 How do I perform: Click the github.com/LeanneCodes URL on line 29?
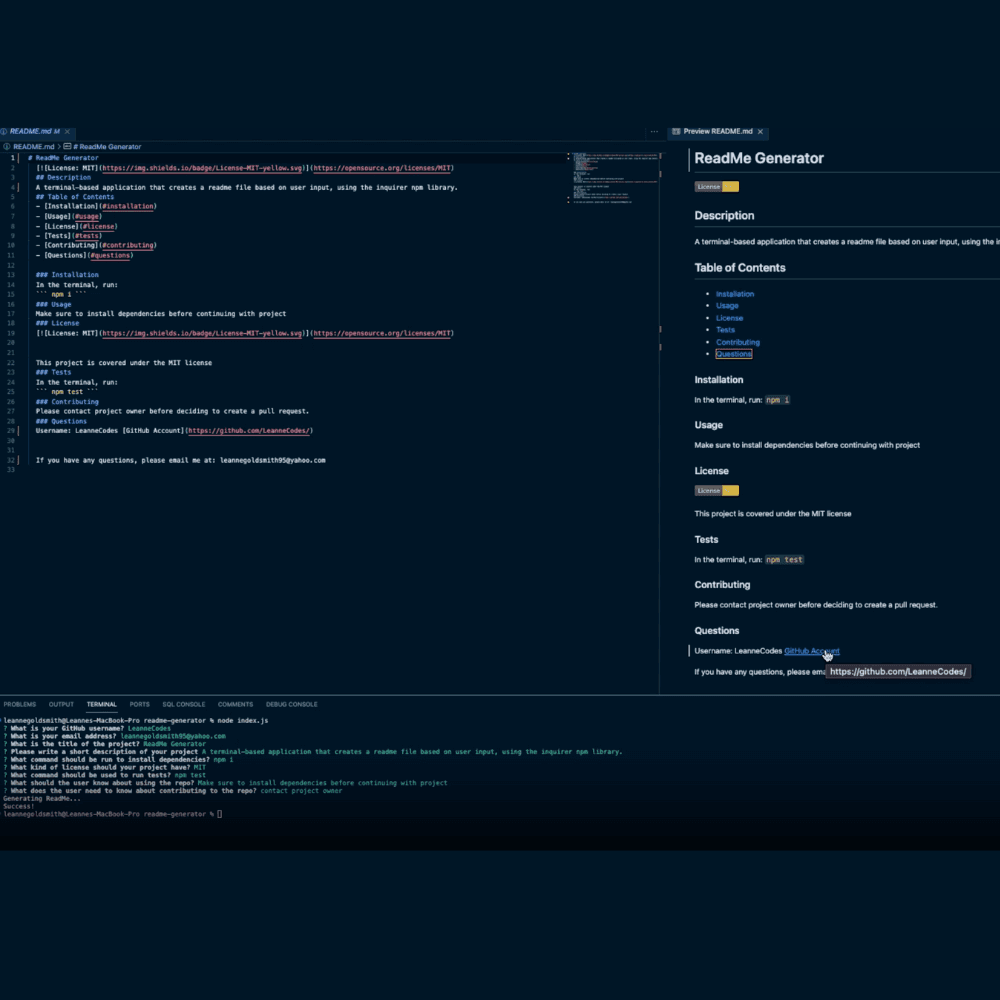[249, 431]
